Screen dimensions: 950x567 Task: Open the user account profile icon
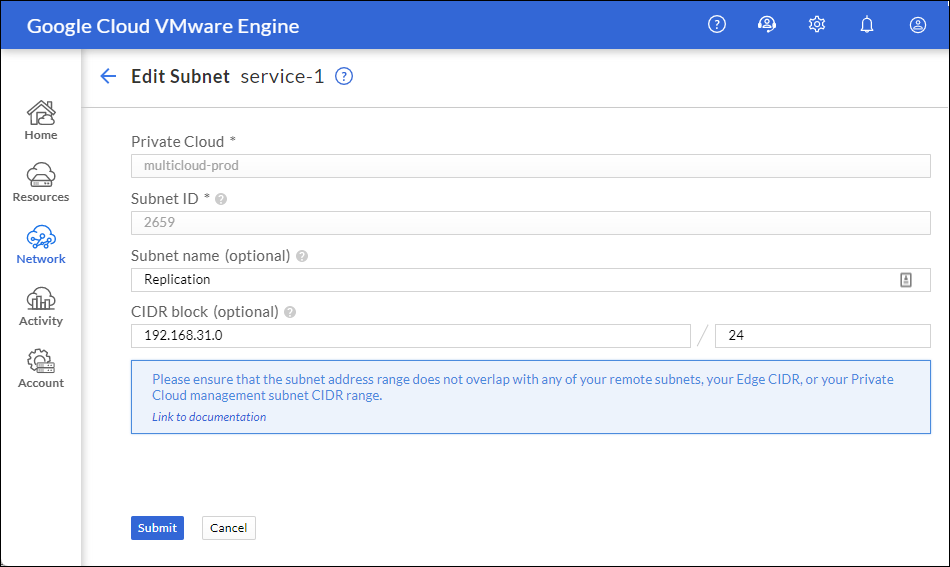(x=918, y=24)
